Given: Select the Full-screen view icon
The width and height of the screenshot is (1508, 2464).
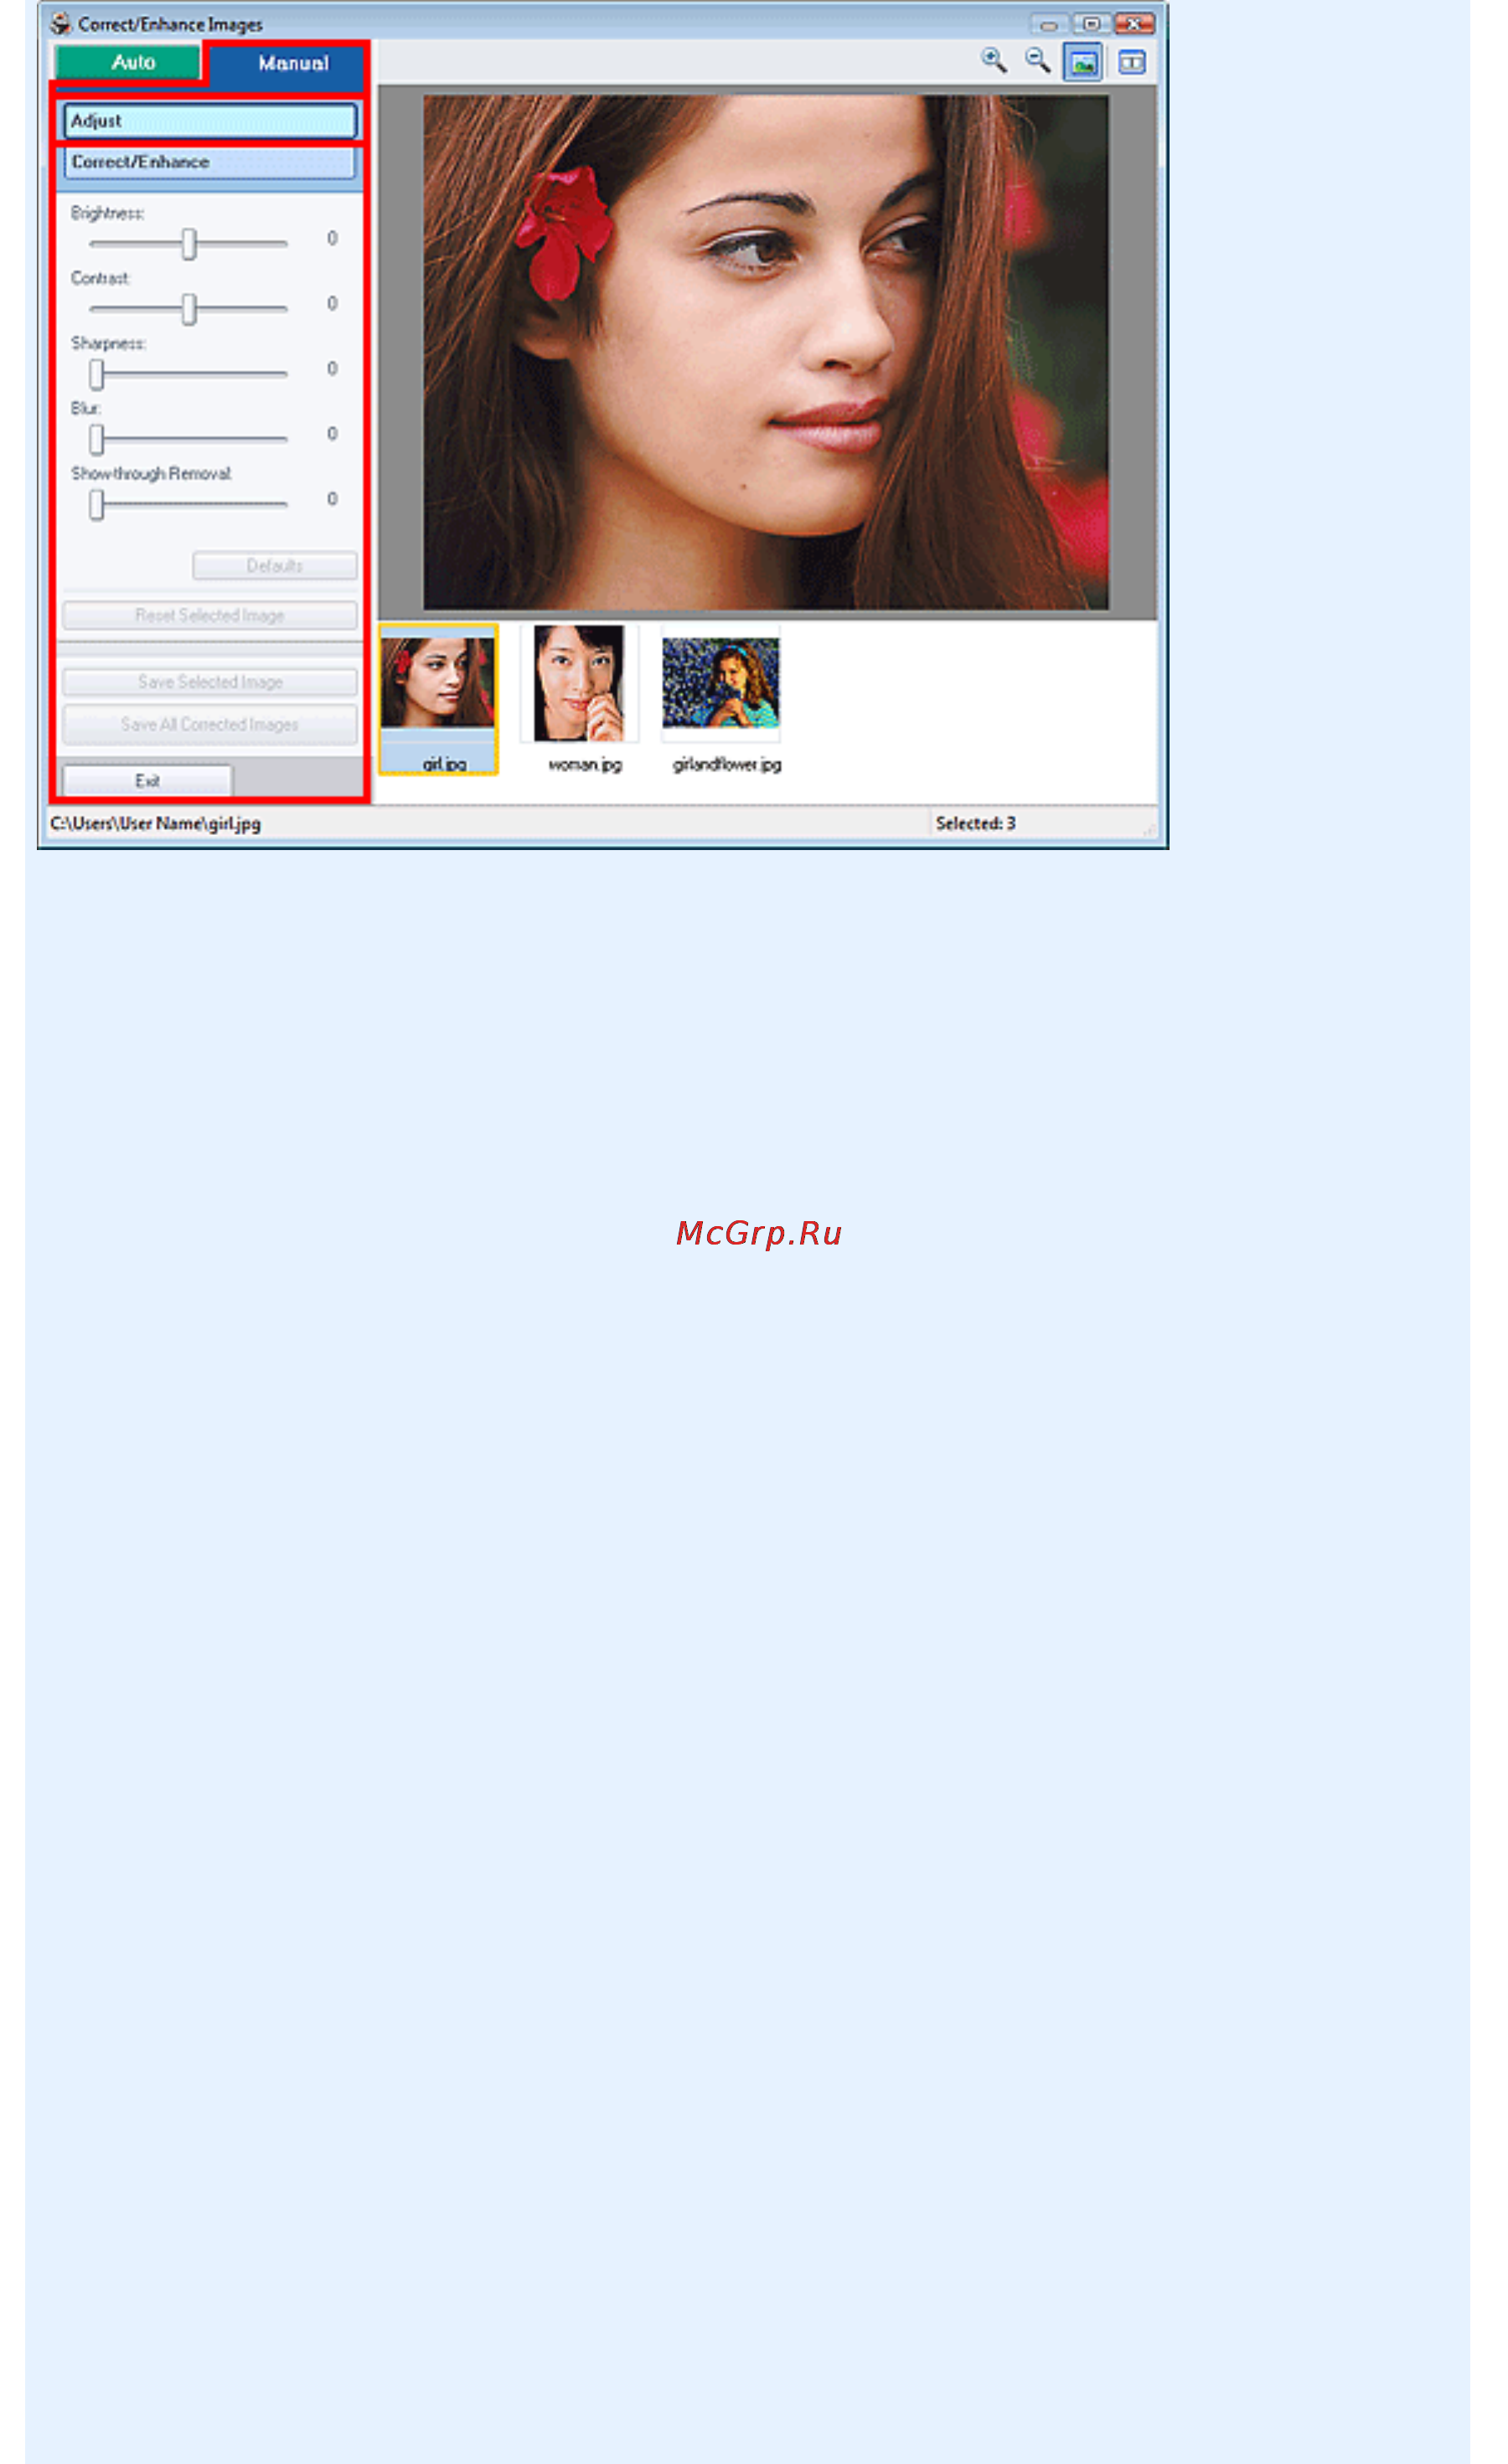Looking at the screenshot, I should (x=1083, y=62).
